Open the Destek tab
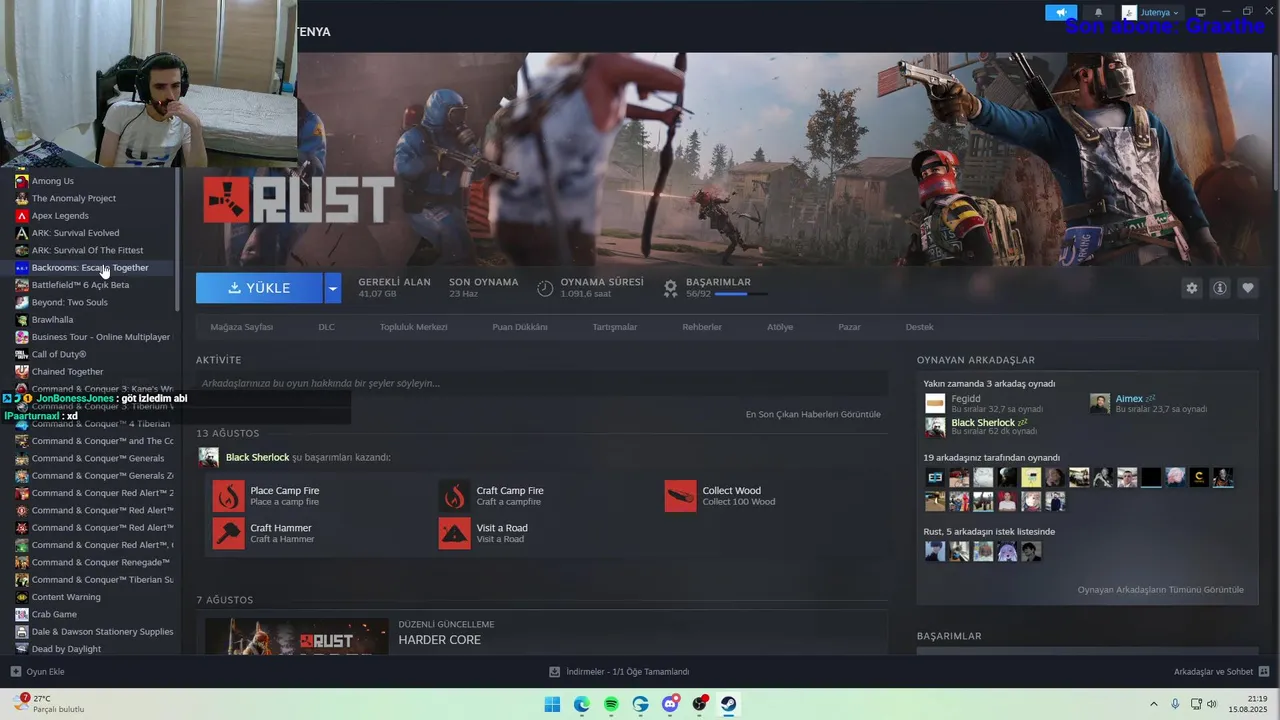Viewport: 1280px width, 720px height. (x=919, y=327)
